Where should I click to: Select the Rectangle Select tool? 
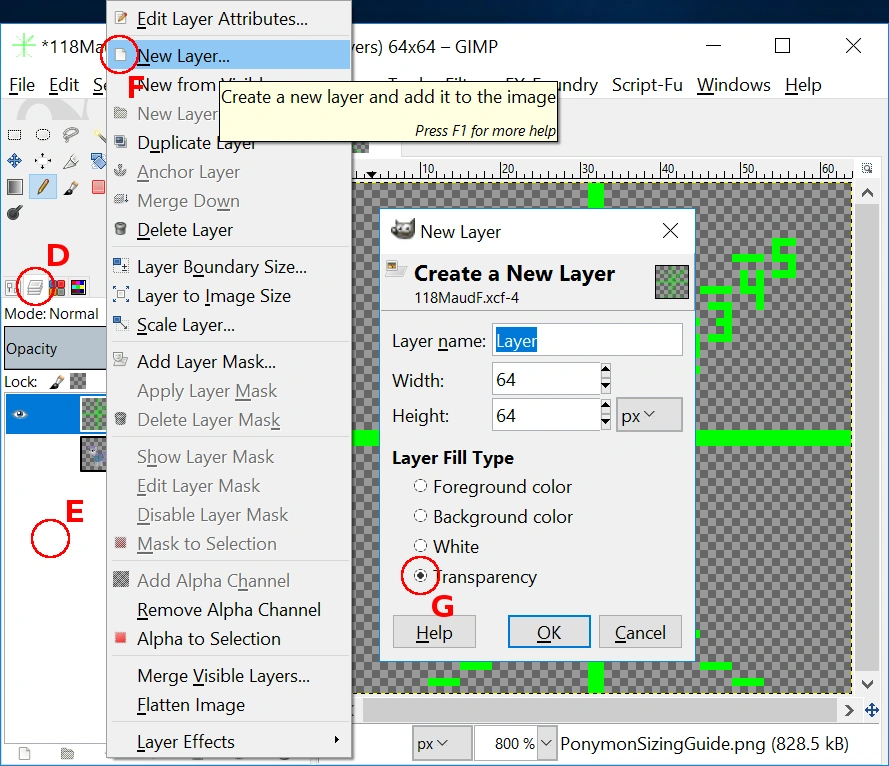pyautogui.click(x=15, y=135)
